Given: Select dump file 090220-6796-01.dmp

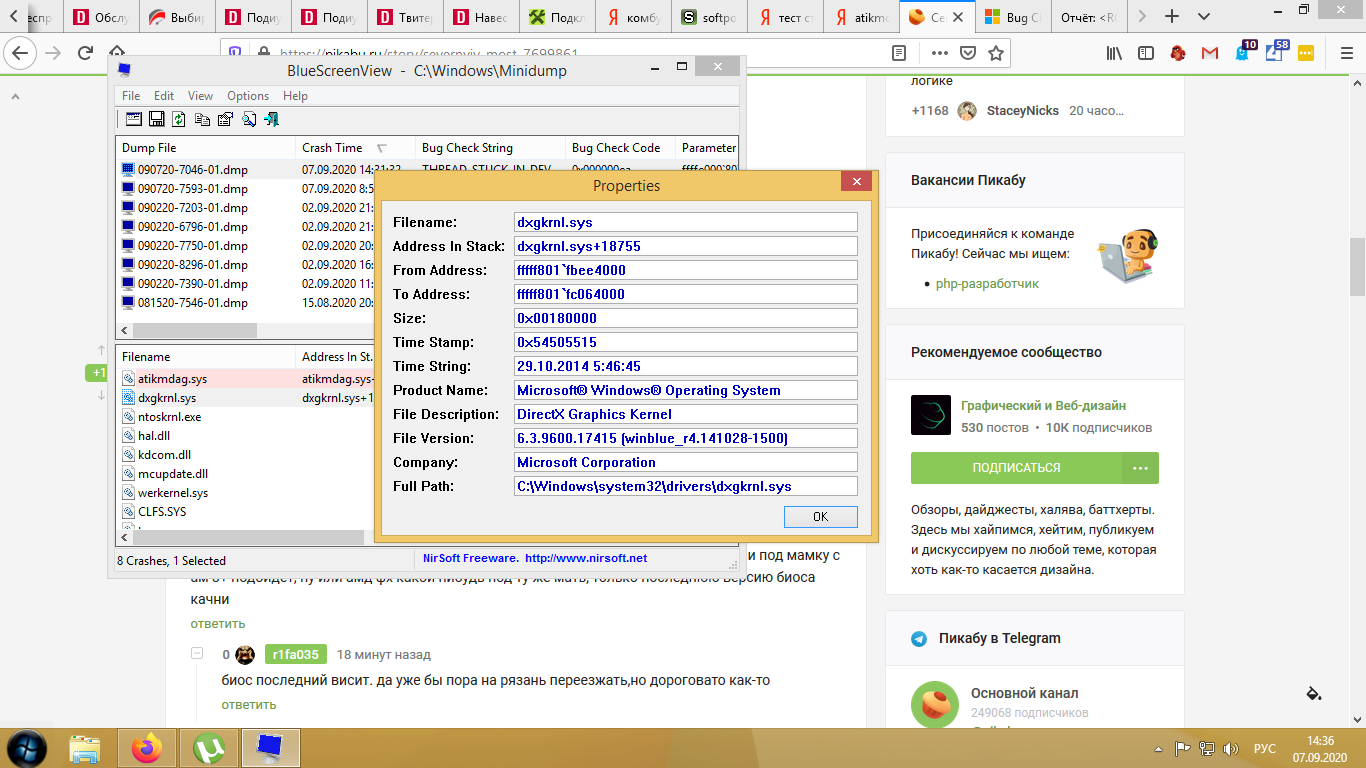Looking at the screenshot, I should click(193, 227).
